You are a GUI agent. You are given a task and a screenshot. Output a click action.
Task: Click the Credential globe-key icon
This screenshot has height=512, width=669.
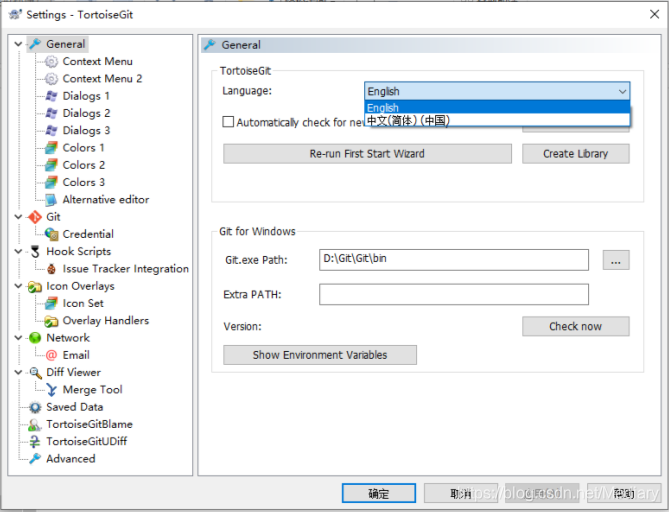pos(51,234)
